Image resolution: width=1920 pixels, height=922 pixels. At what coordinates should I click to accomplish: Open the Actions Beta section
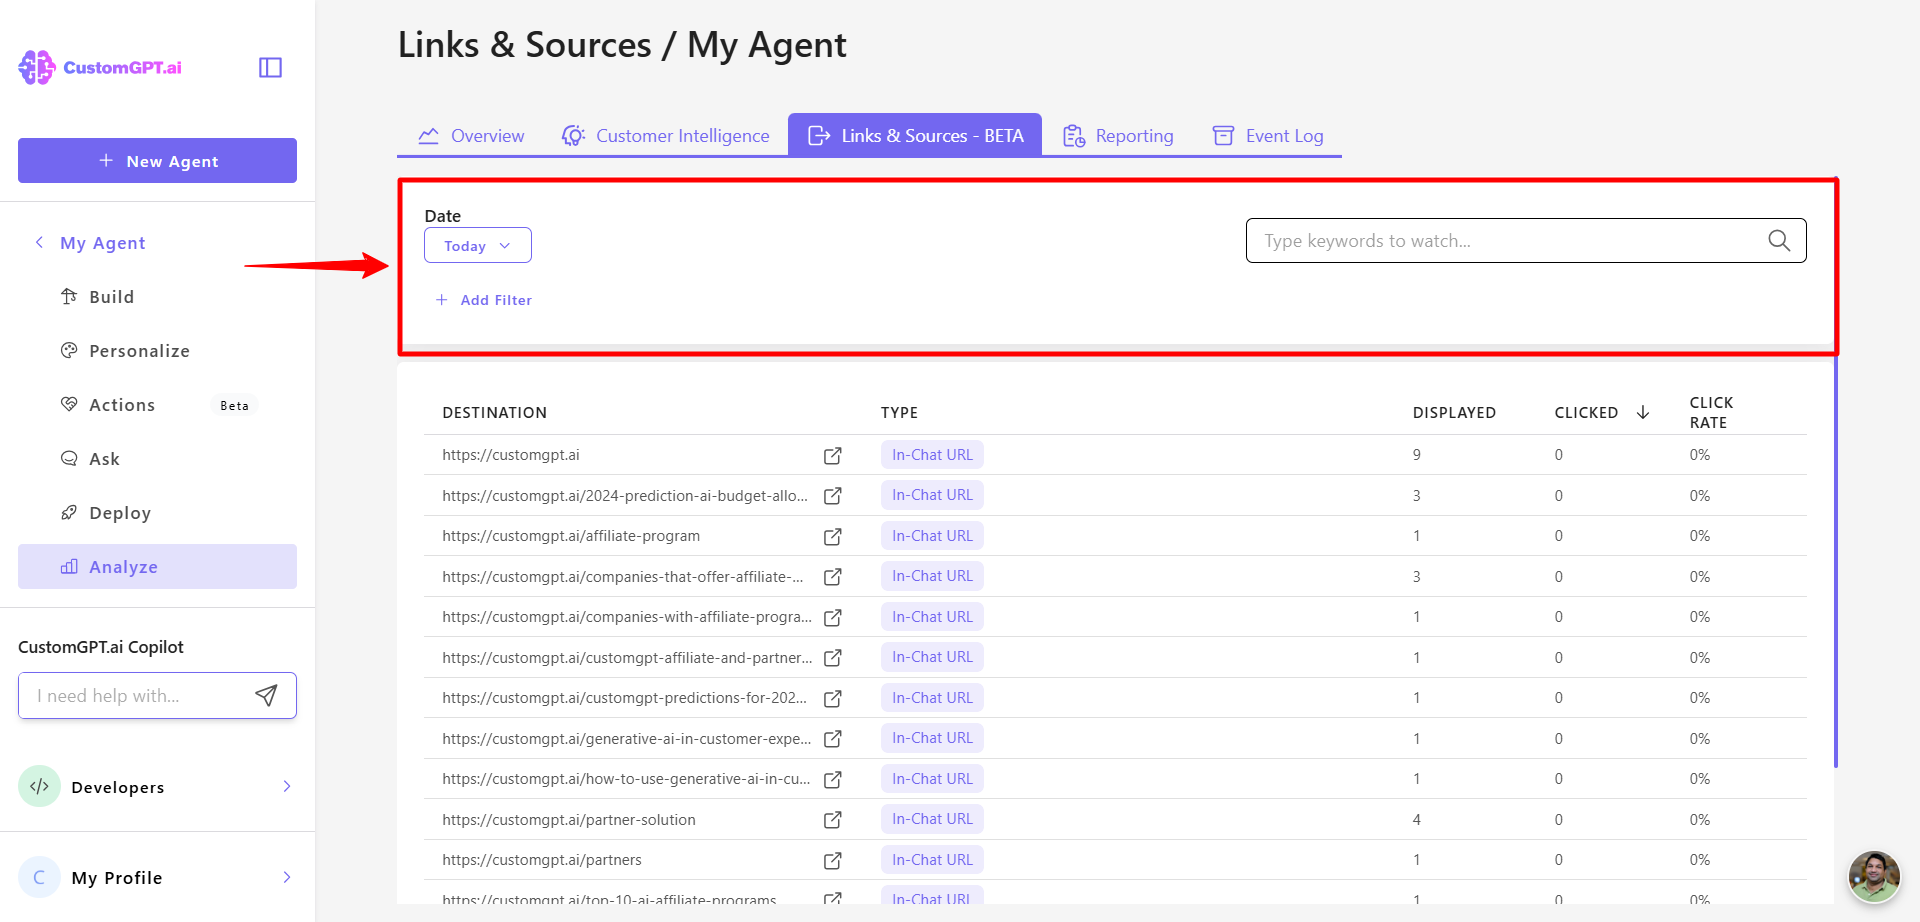pos(157,405)
